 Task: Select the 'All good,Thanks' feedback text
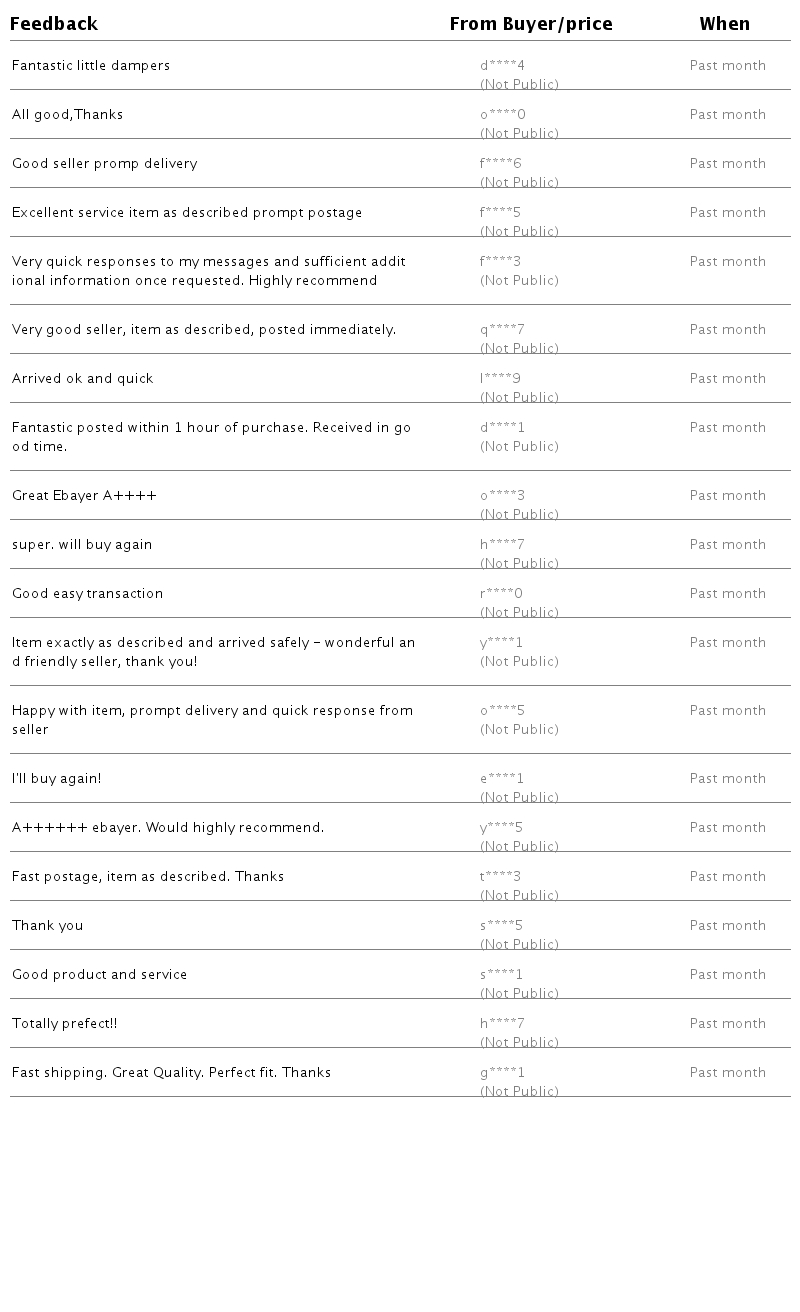[x=67, y=115]
